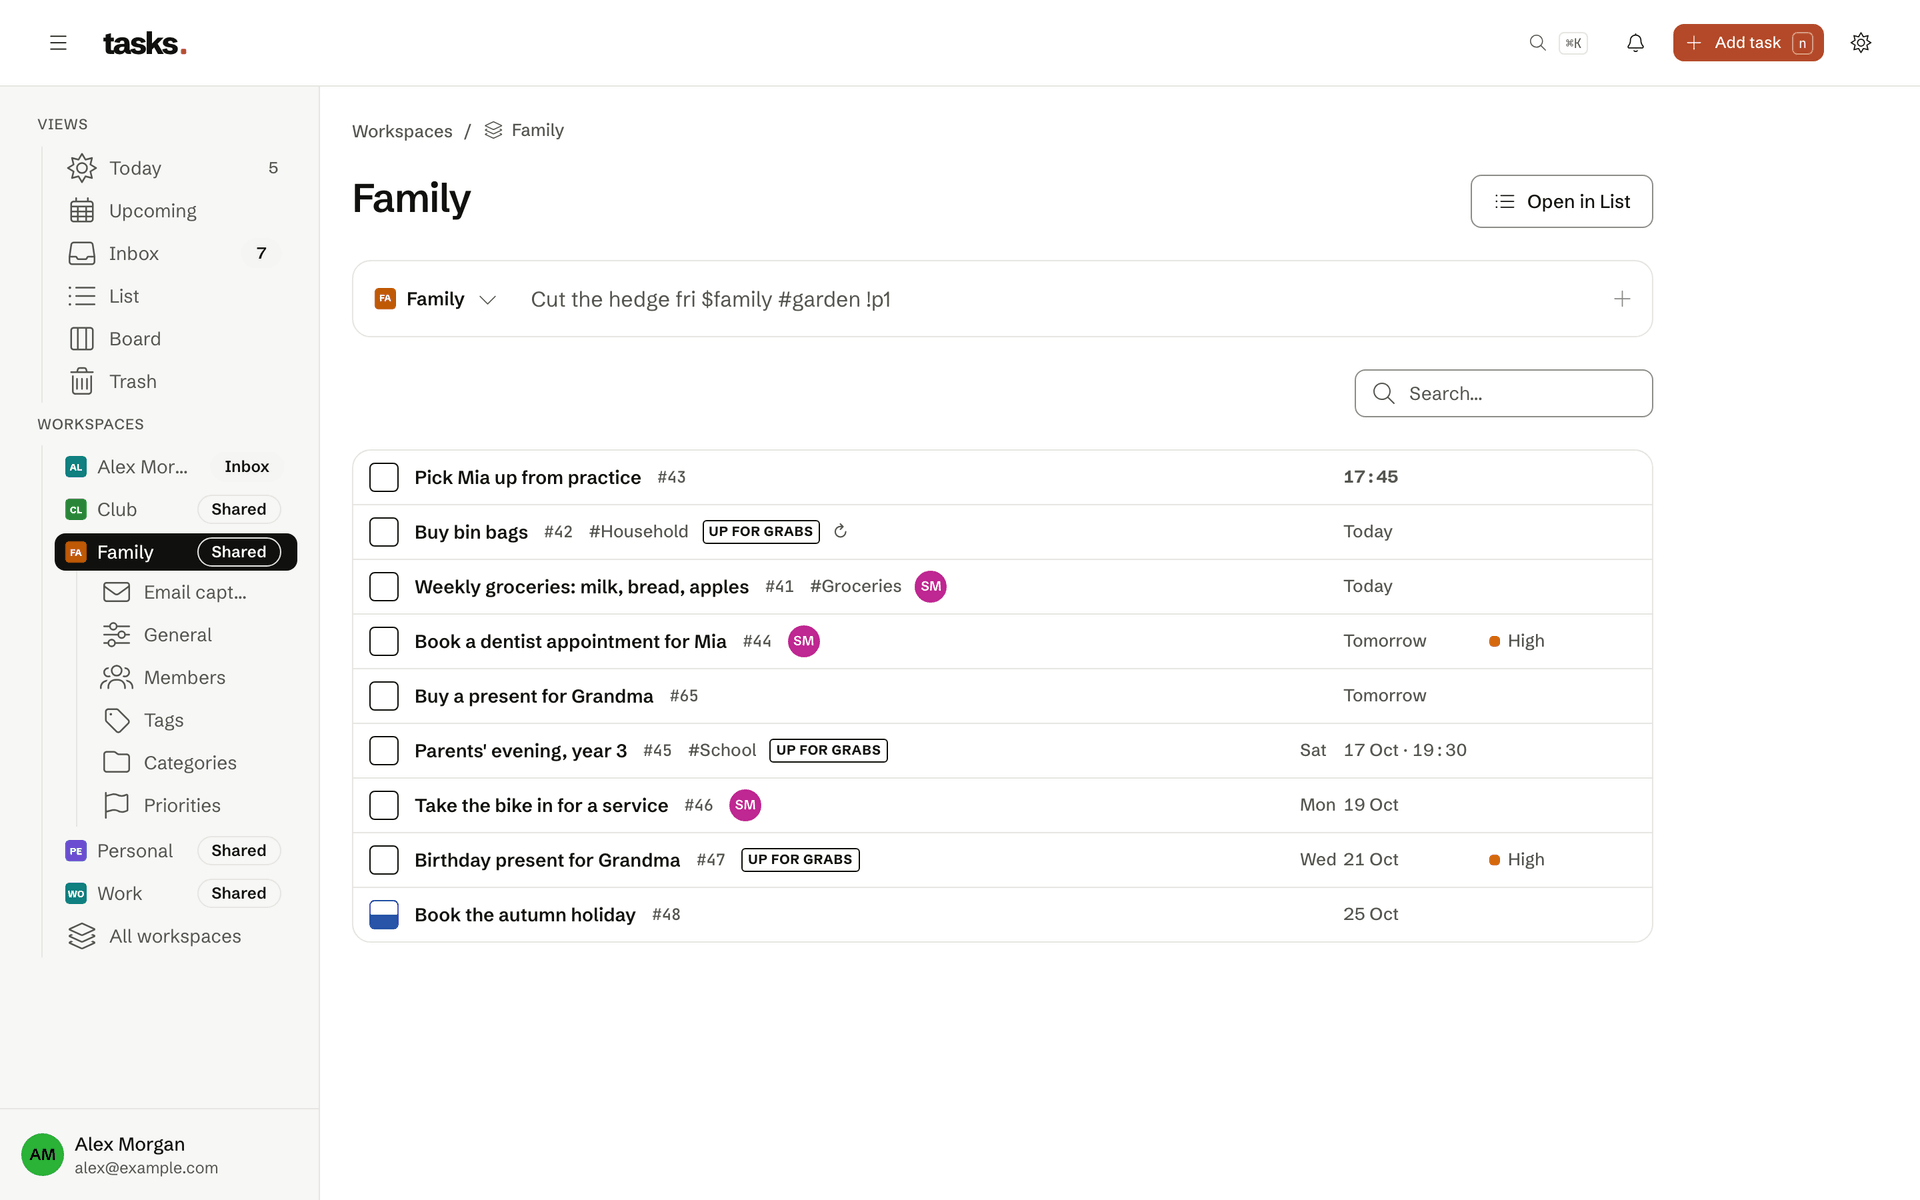Click UP FOR GRABS badge on Birthday present

800,860
